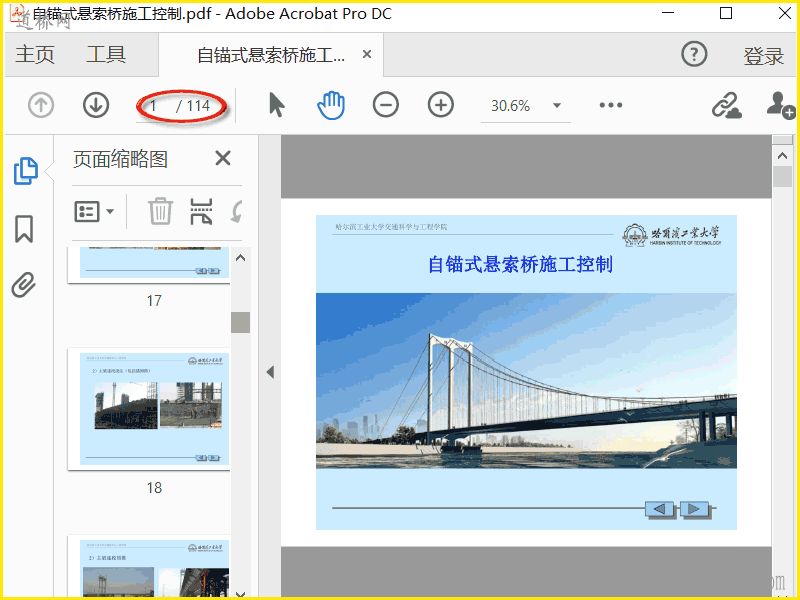Collapse the left navigation pane arrow
Image resolution: width=800 pixels, height=600 pixels.
coord(269,372)
